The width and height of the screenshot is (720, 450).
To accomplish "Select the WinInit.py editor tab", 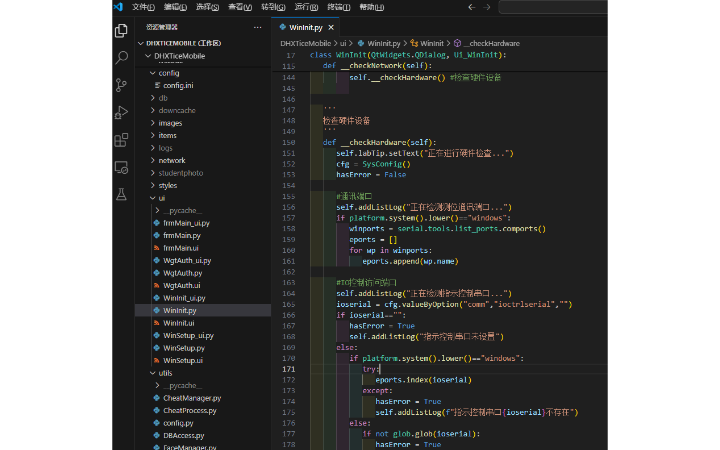I will click(305, 28).
